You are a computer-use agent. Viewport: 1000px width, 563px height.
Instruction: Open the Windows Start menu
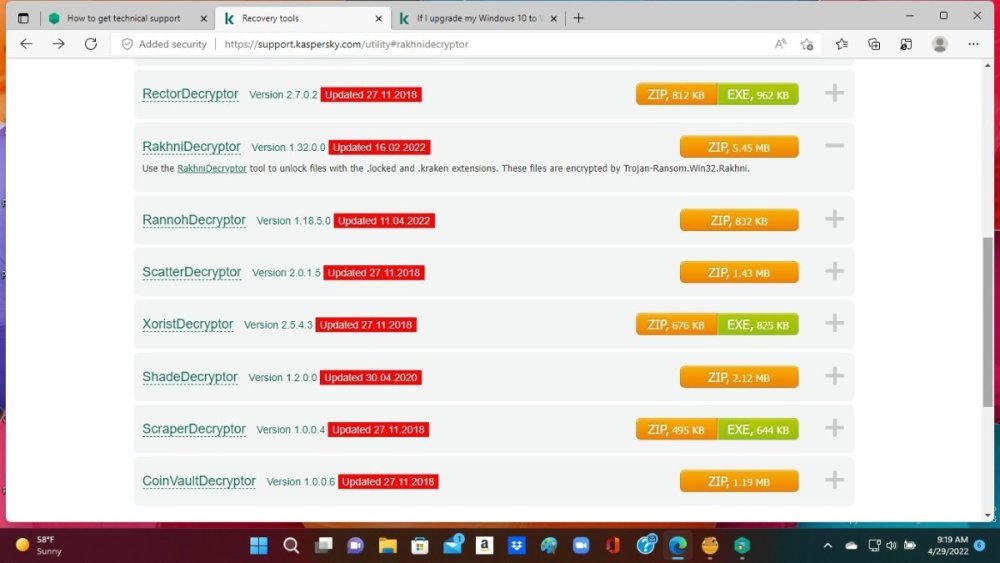pyautogui.click(x=259, y=546)
